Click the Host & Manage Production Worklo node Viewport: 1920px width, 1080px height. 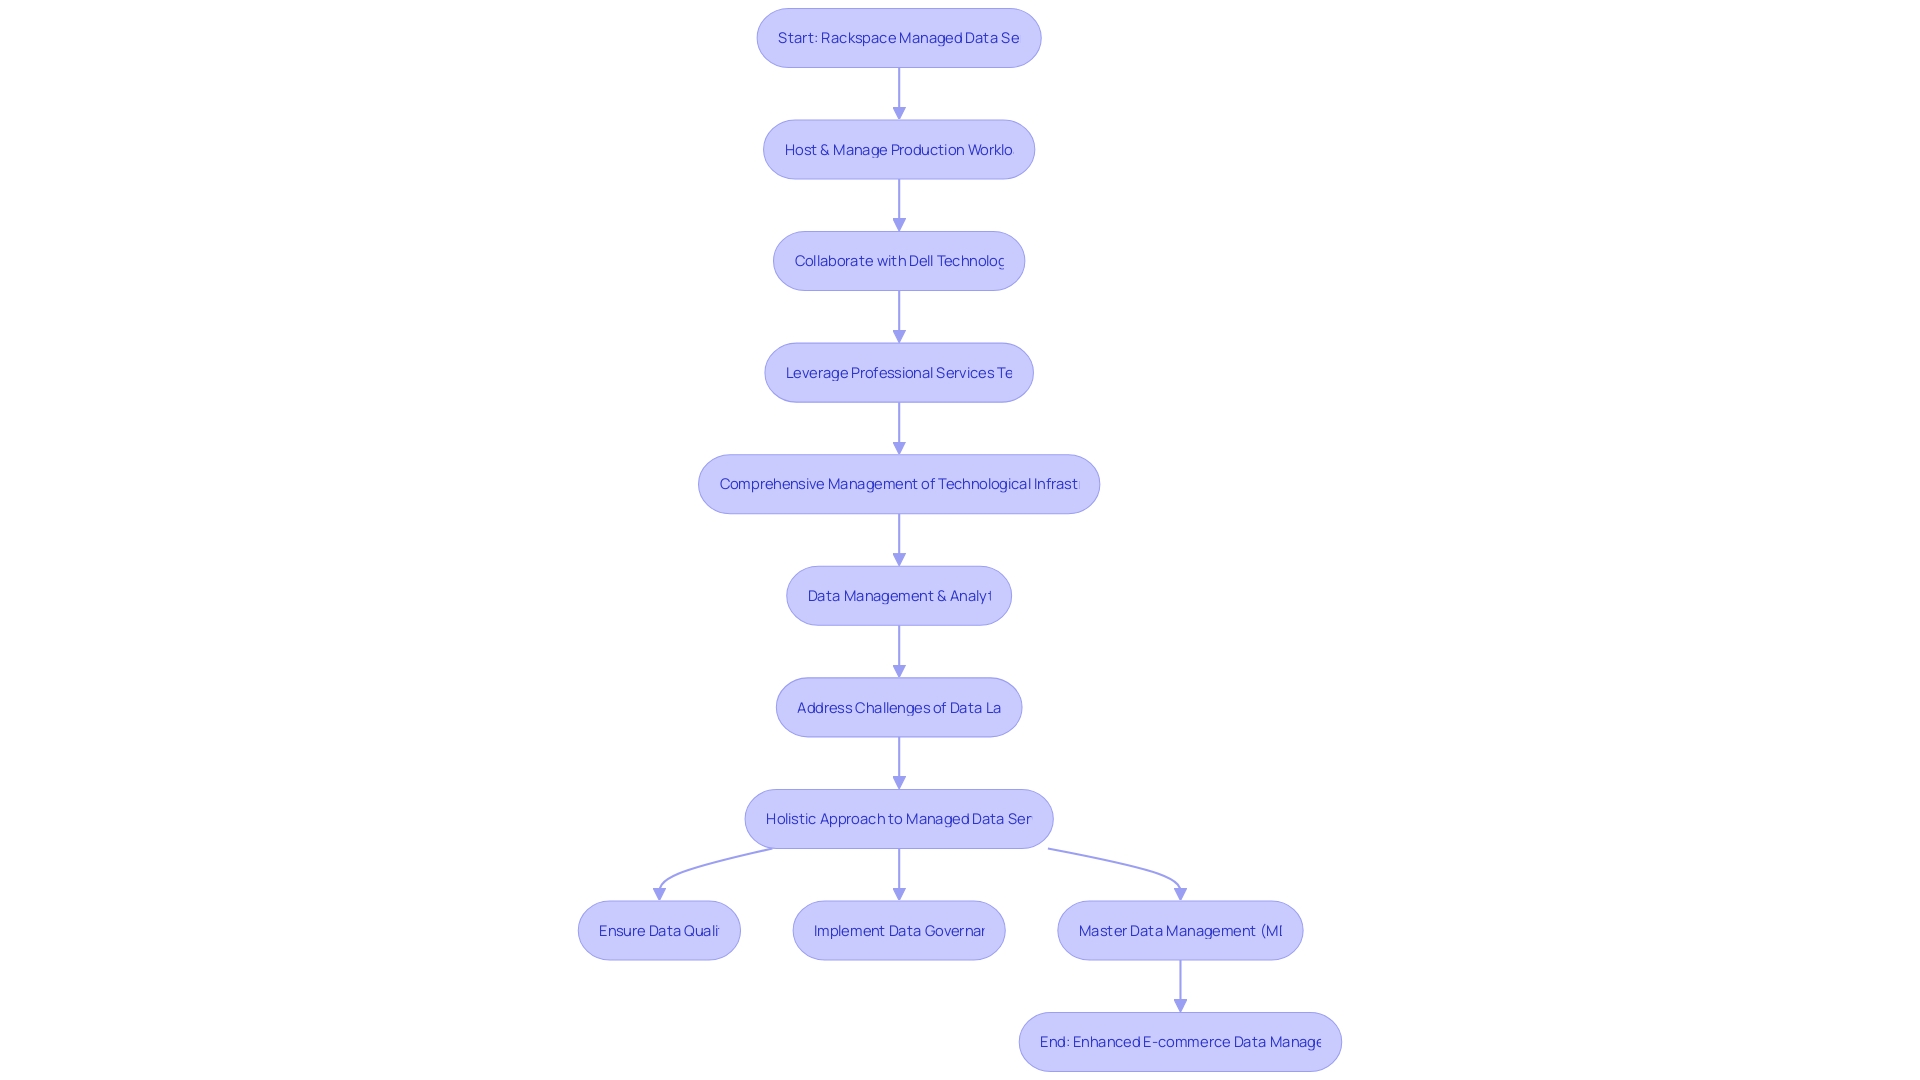898,148
